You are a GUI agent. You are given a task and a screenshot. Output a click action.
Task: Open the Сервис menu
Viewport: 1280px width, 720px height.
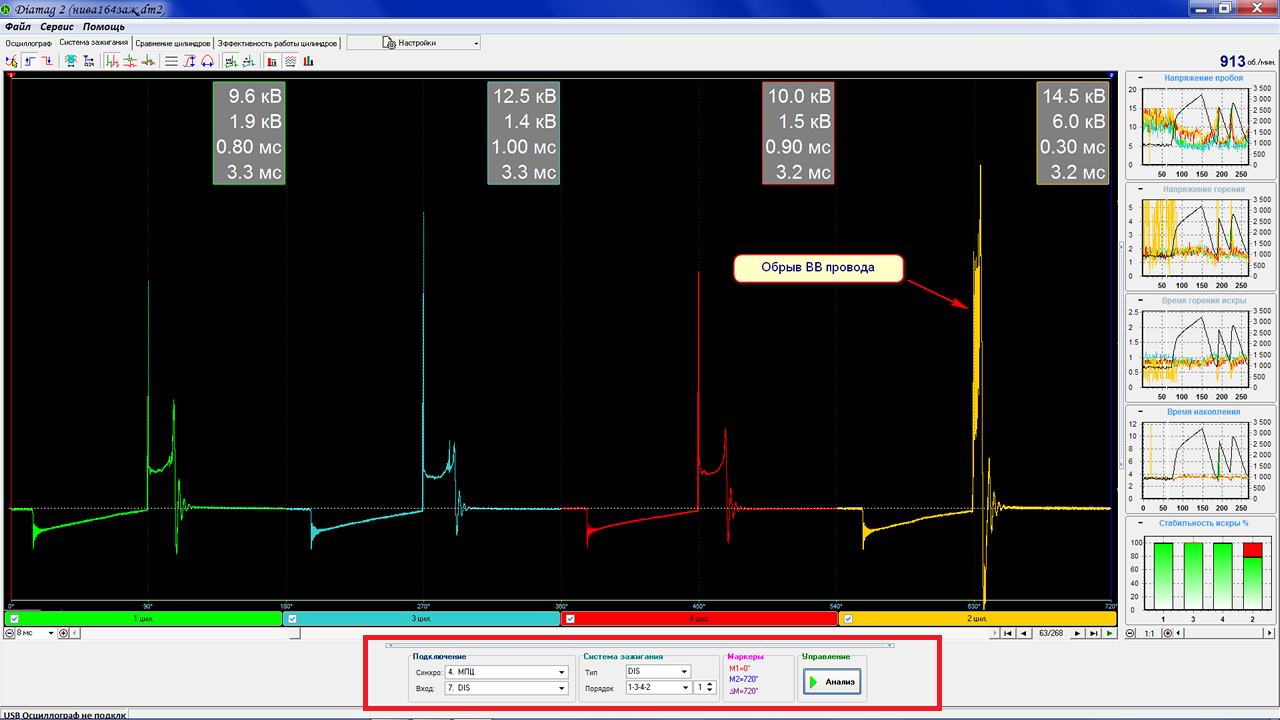[x=56, y=26]
